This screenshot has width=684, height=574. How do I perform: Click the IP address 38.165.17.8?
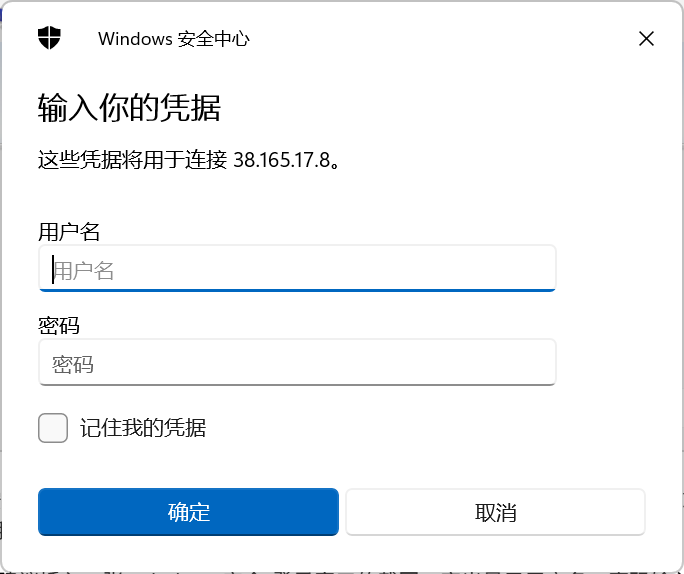(281, 160)
